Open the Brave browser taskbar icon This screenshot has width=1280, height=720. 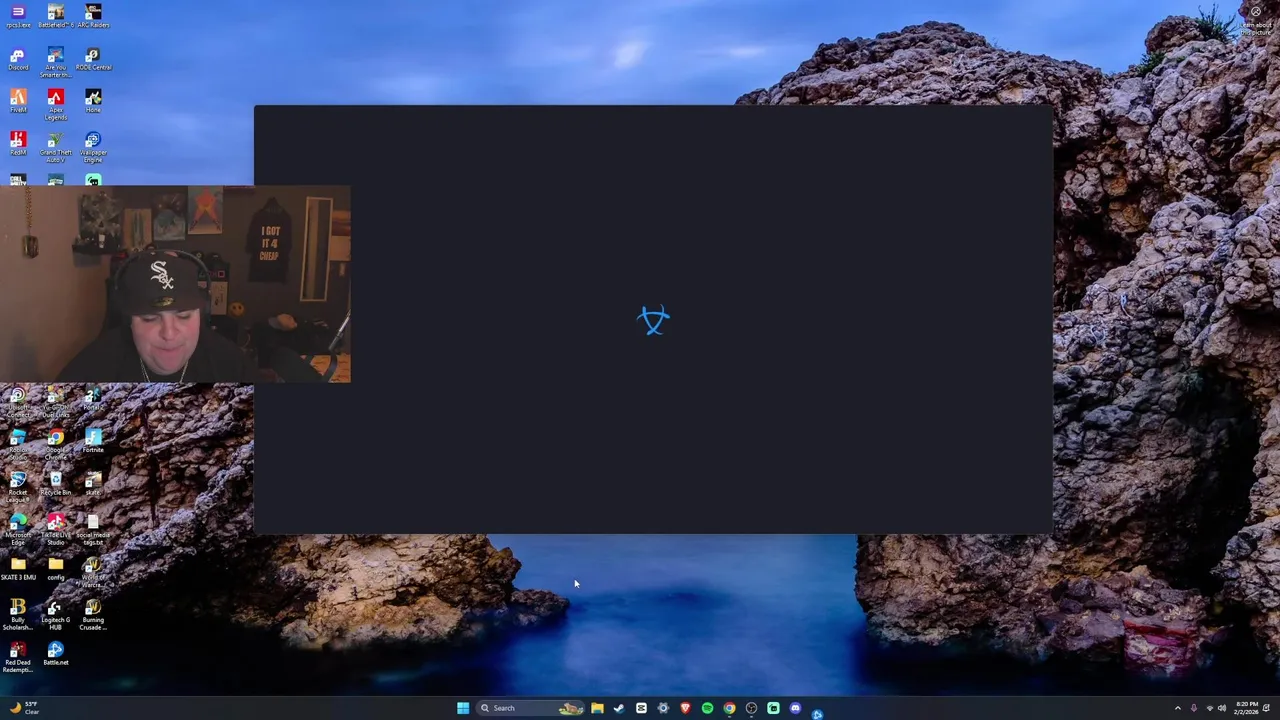pos(685,708)
